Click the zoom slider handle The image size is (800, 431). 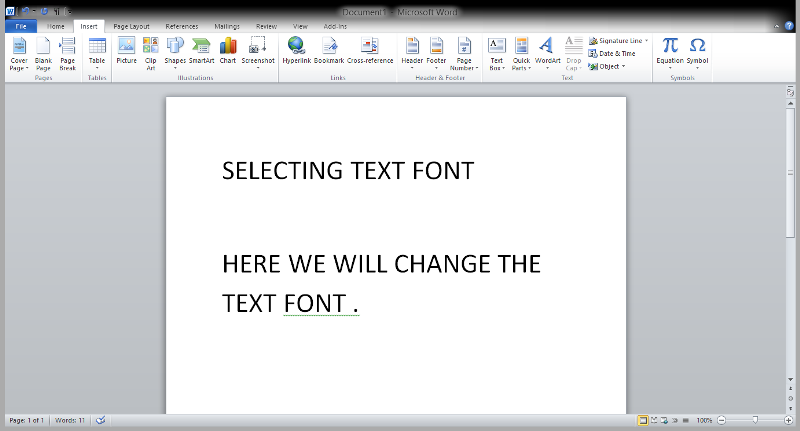coord(755,420)
